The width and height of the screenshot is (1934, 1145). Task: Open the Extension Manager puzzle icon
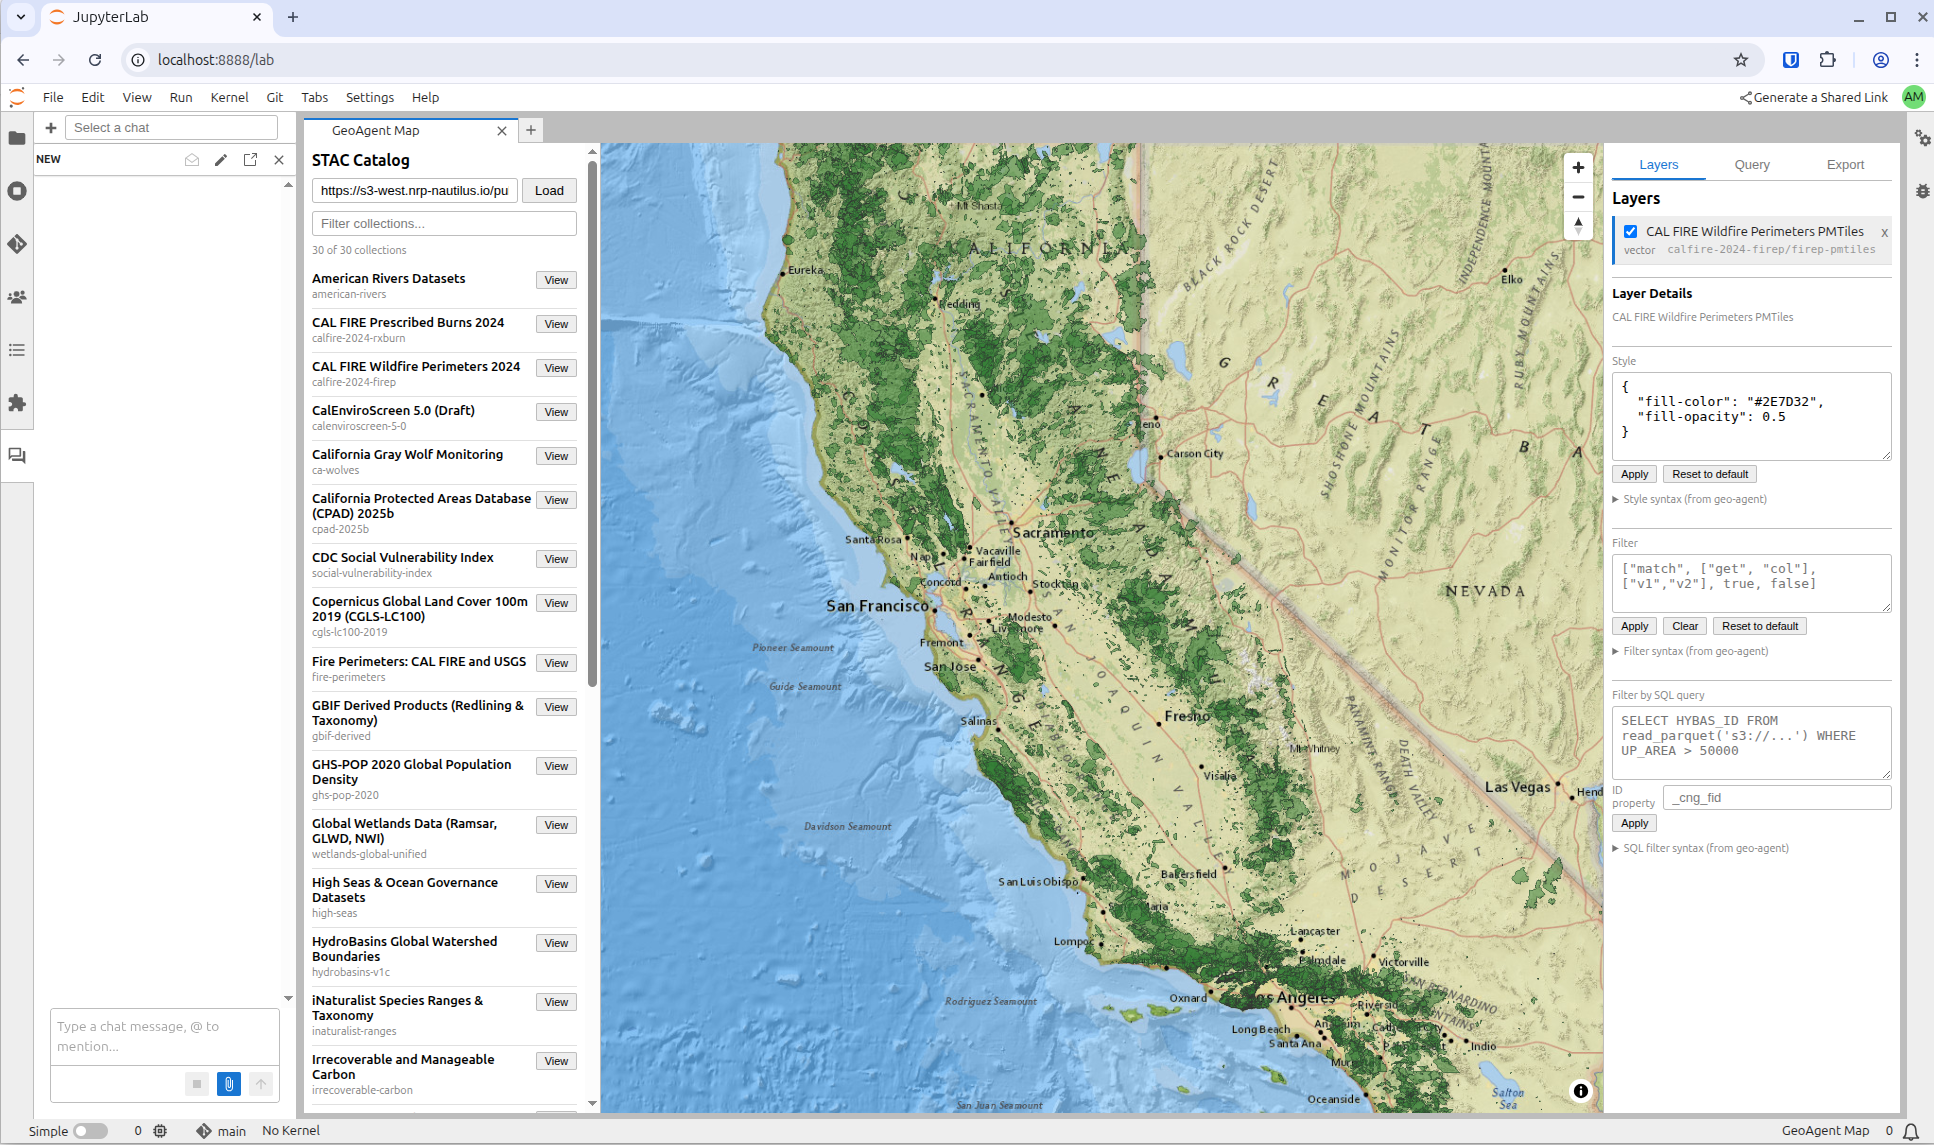coord(17,403)
